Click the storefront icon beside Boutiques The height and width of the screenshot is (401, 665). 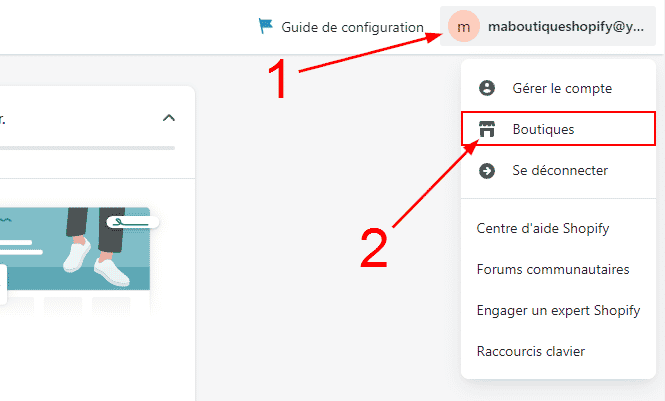click(487, 129)
